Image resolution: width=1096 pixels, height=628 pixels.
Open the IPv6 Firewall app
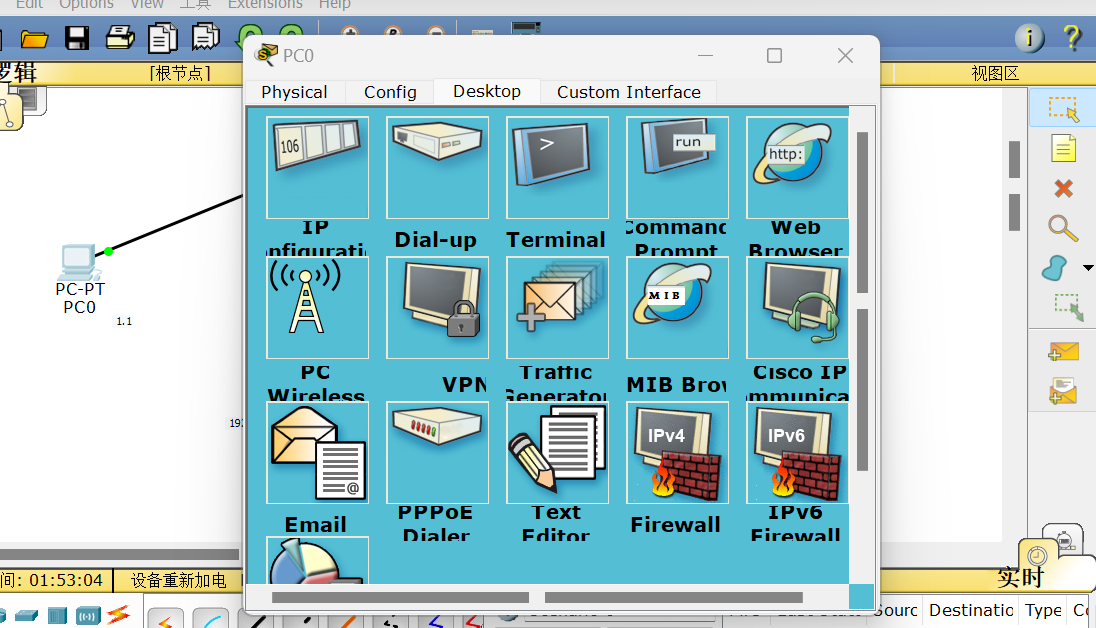pyautogui.click(x=798, y=452)
